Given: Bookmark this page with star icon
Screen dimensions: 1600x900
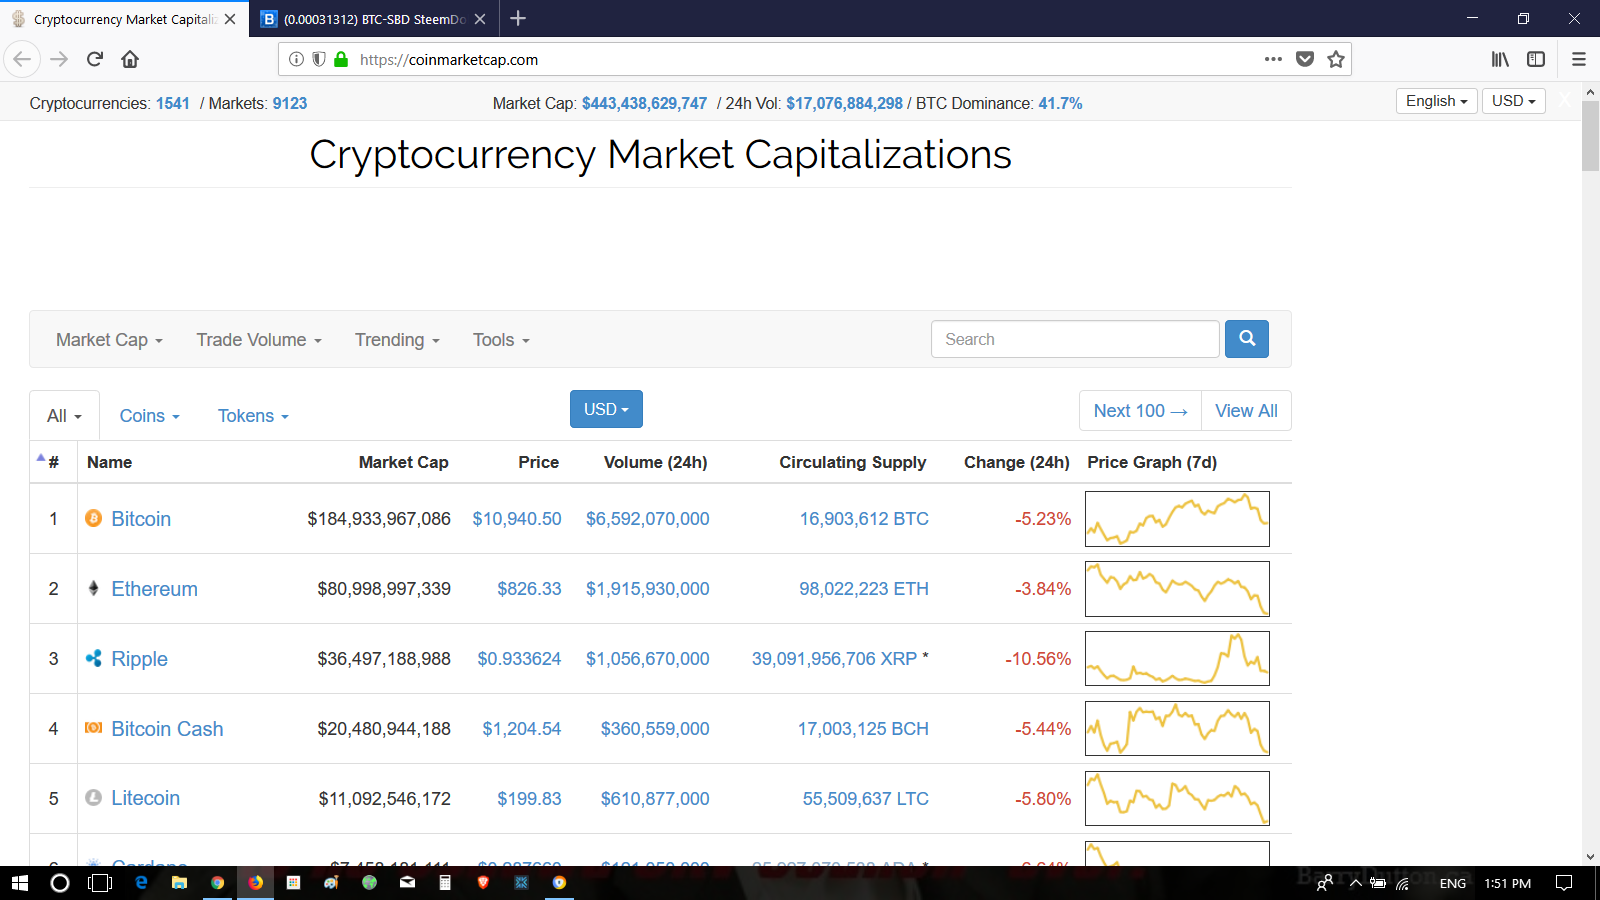Looking at the screenshot, I should pos(1336,59).
